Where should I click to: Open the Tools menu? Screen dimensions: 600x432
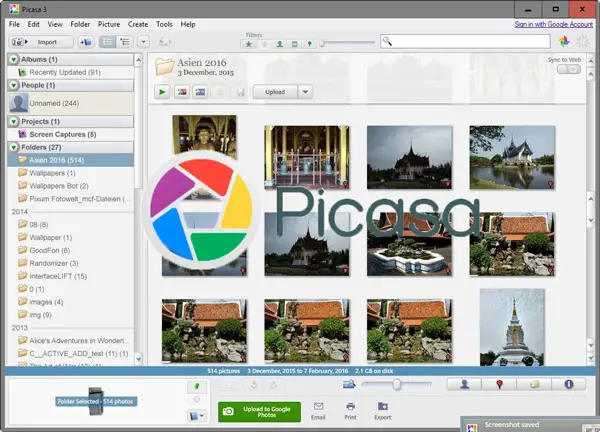pyautogui.click(x=164, y=24)
